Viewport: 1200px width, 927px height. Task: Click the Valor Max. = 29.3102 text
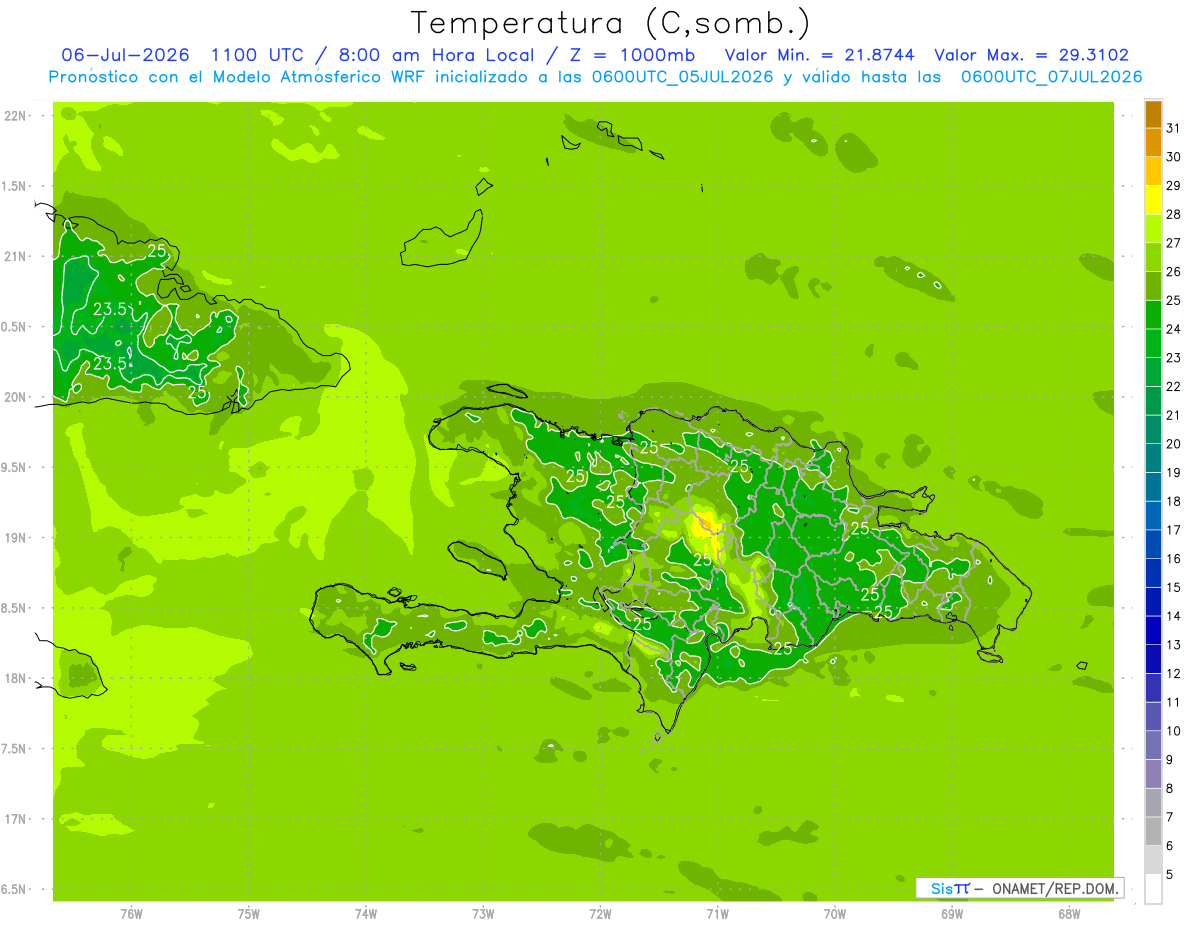click(1031, 55)
